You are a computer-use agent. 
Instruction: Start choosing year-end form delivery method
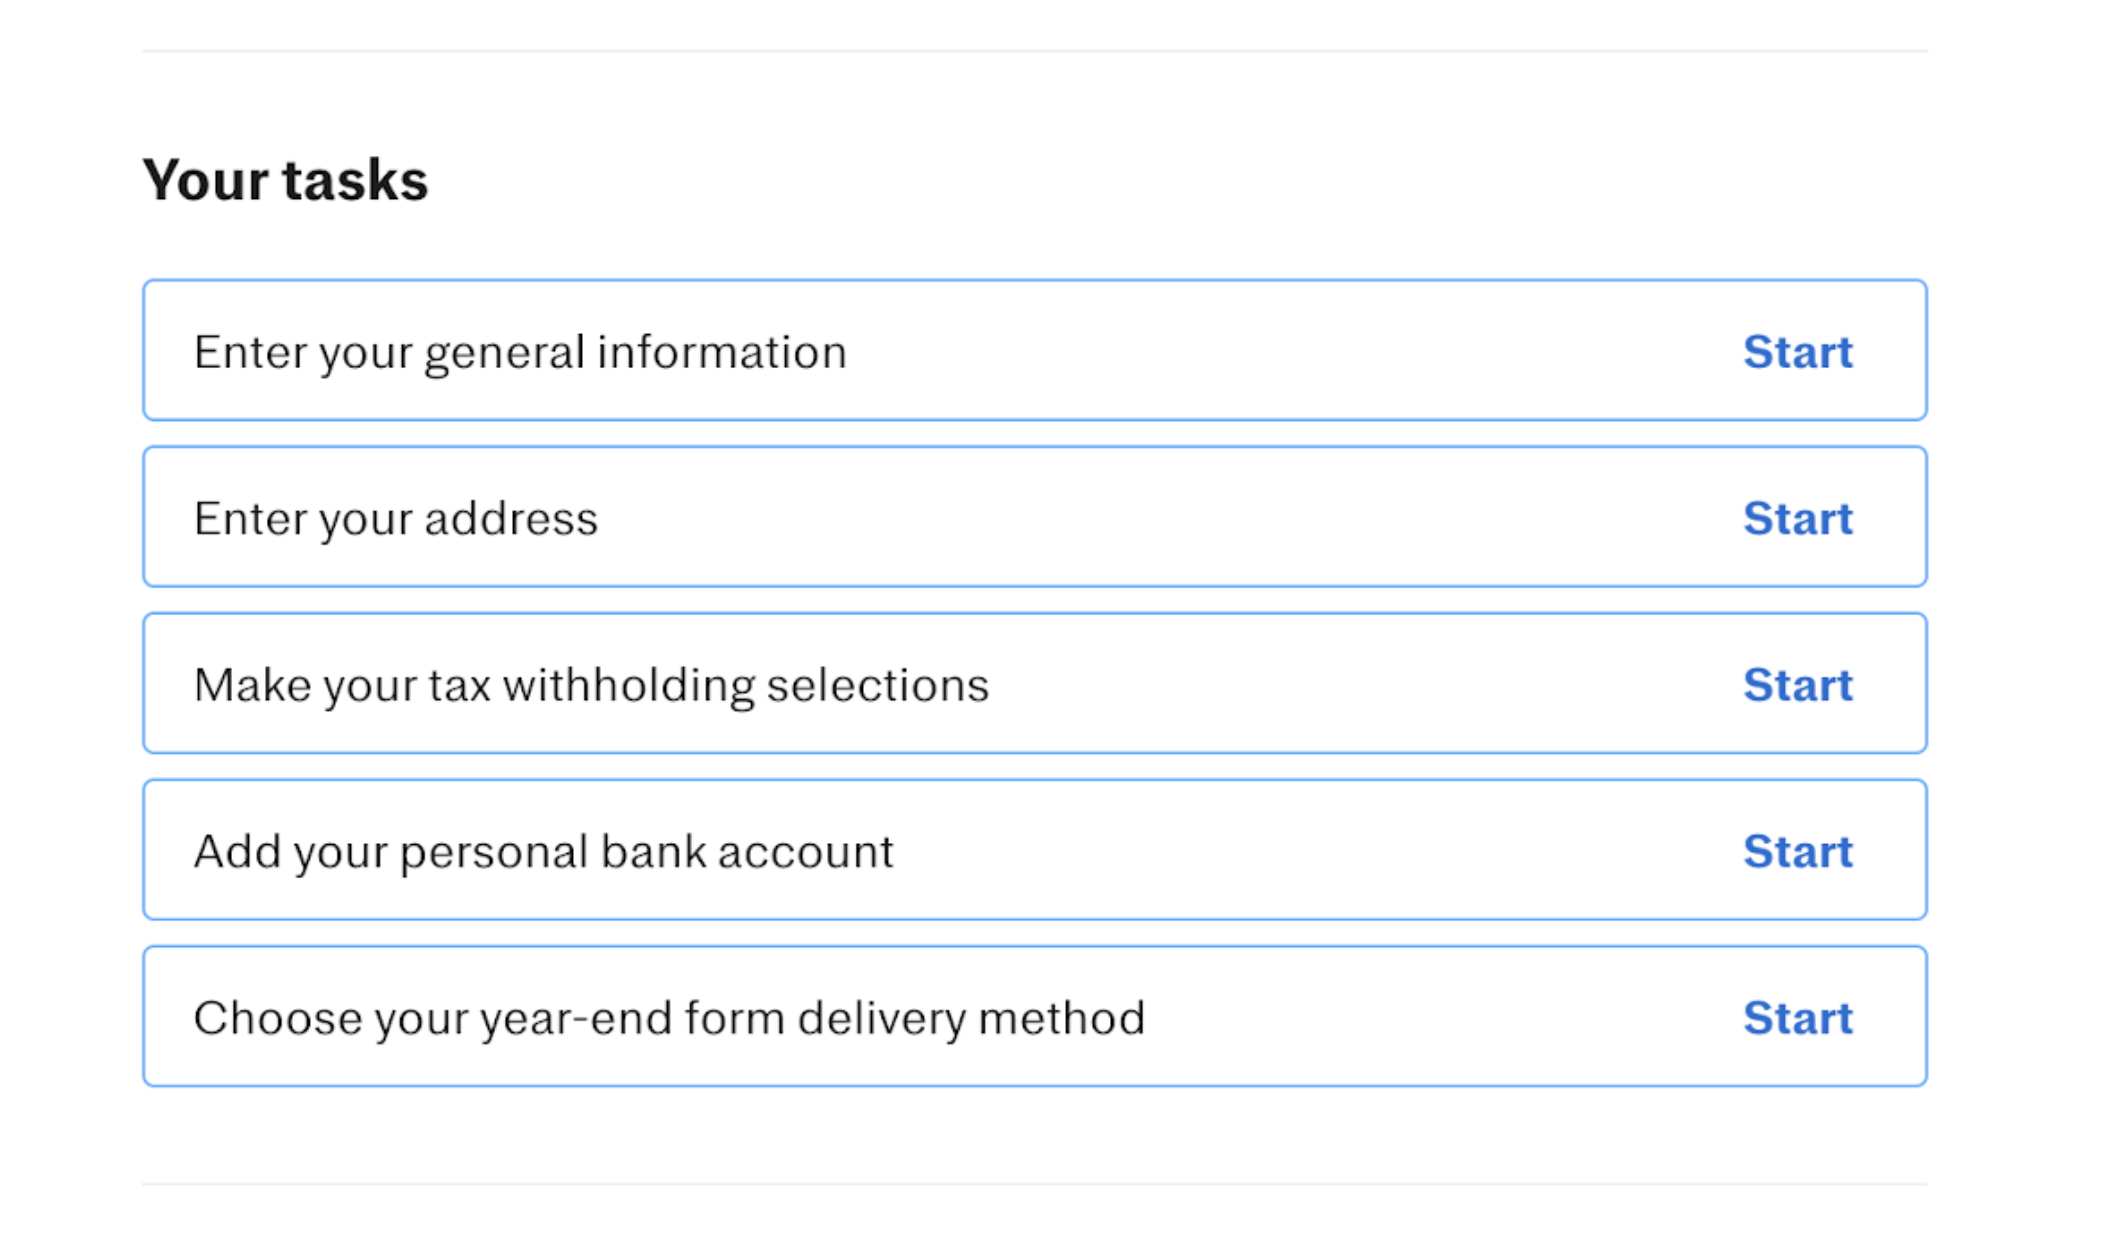[1797, 1018]
